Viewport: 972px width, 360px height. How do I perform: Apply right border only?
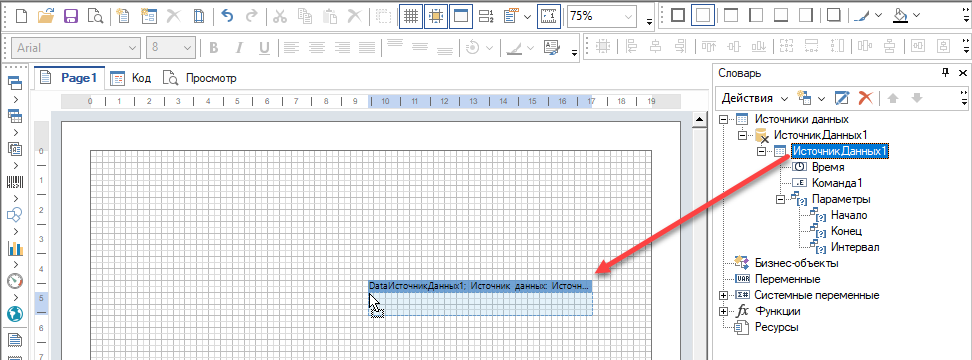pos(805,16)
